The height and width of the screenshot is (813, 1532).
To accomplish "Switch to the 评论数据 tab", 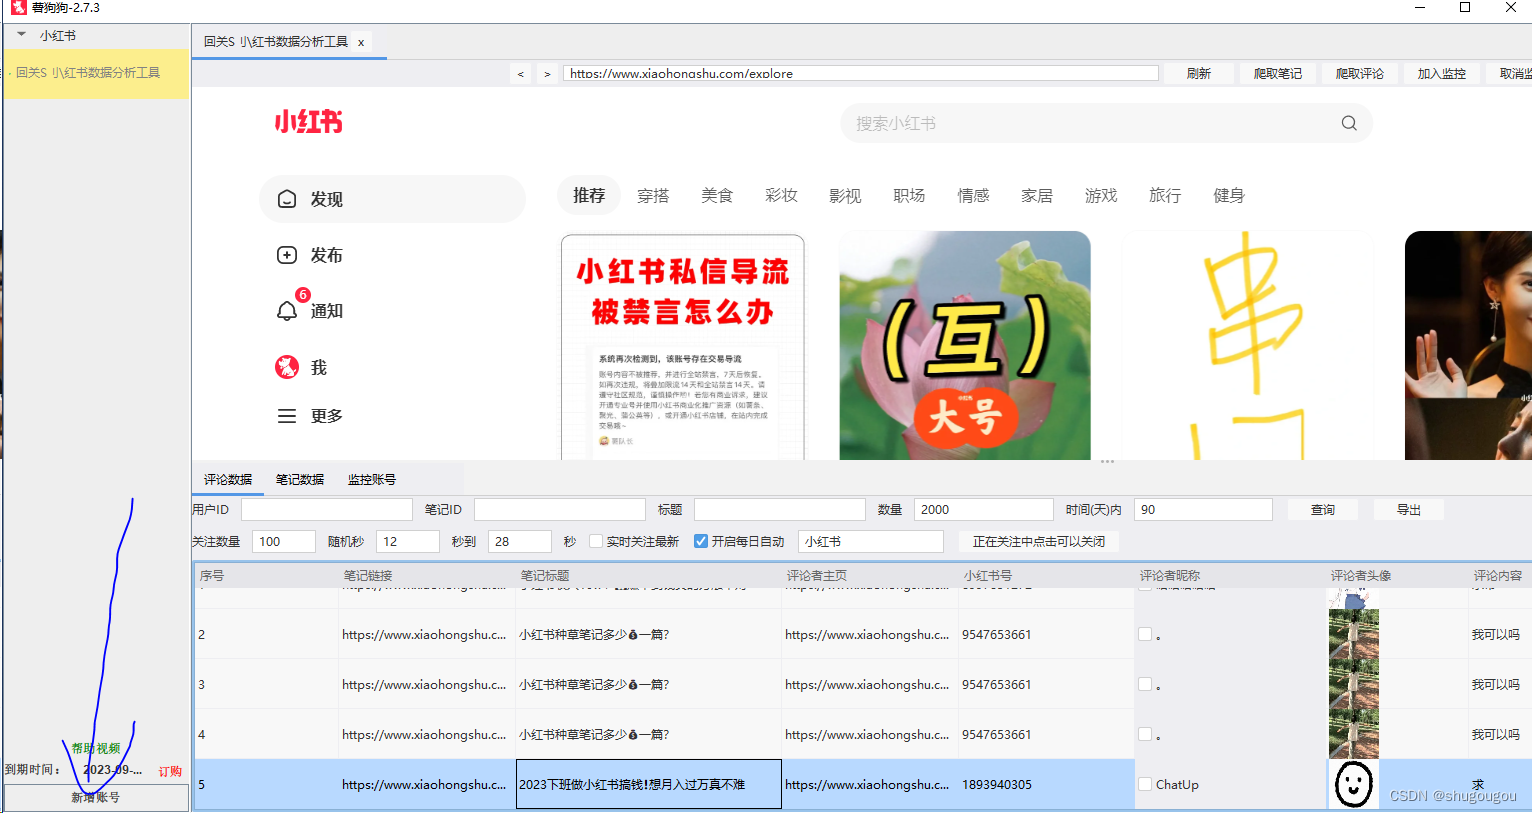I will [x=228, y=479].
